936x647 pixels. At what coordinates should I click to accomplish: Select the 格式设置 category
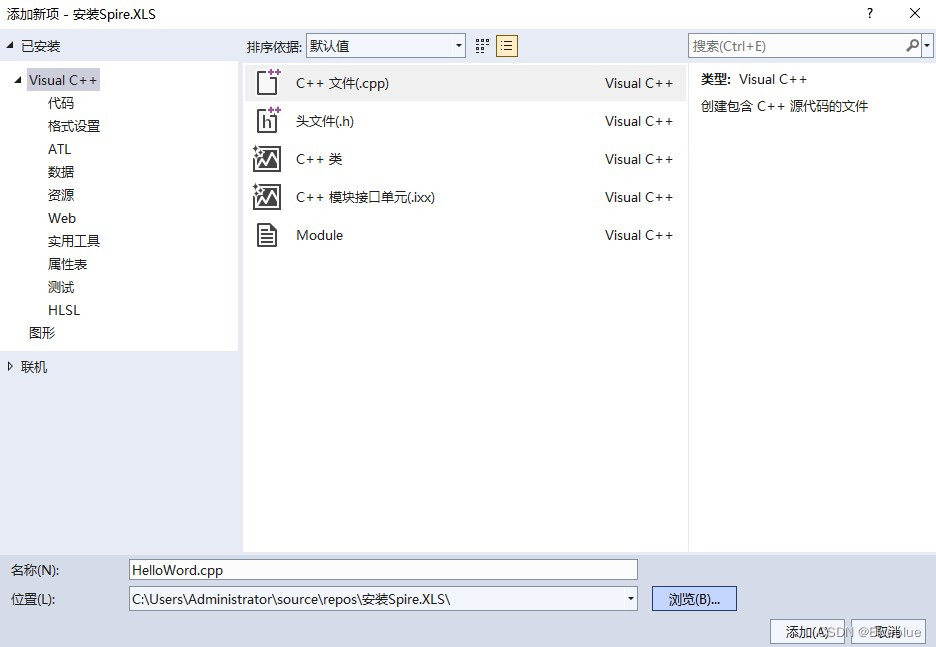pyautogui.click(x=74, y=126)
